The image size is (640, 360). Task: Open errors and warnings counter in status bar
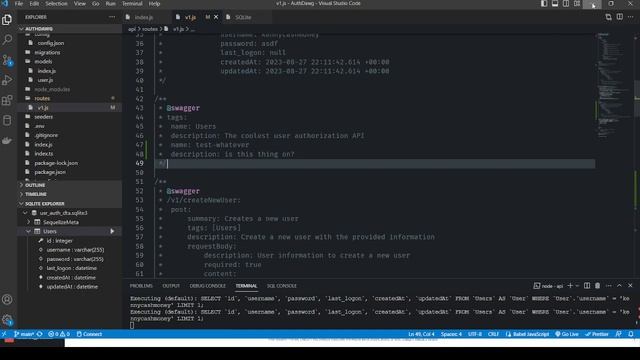coord(59,334)
